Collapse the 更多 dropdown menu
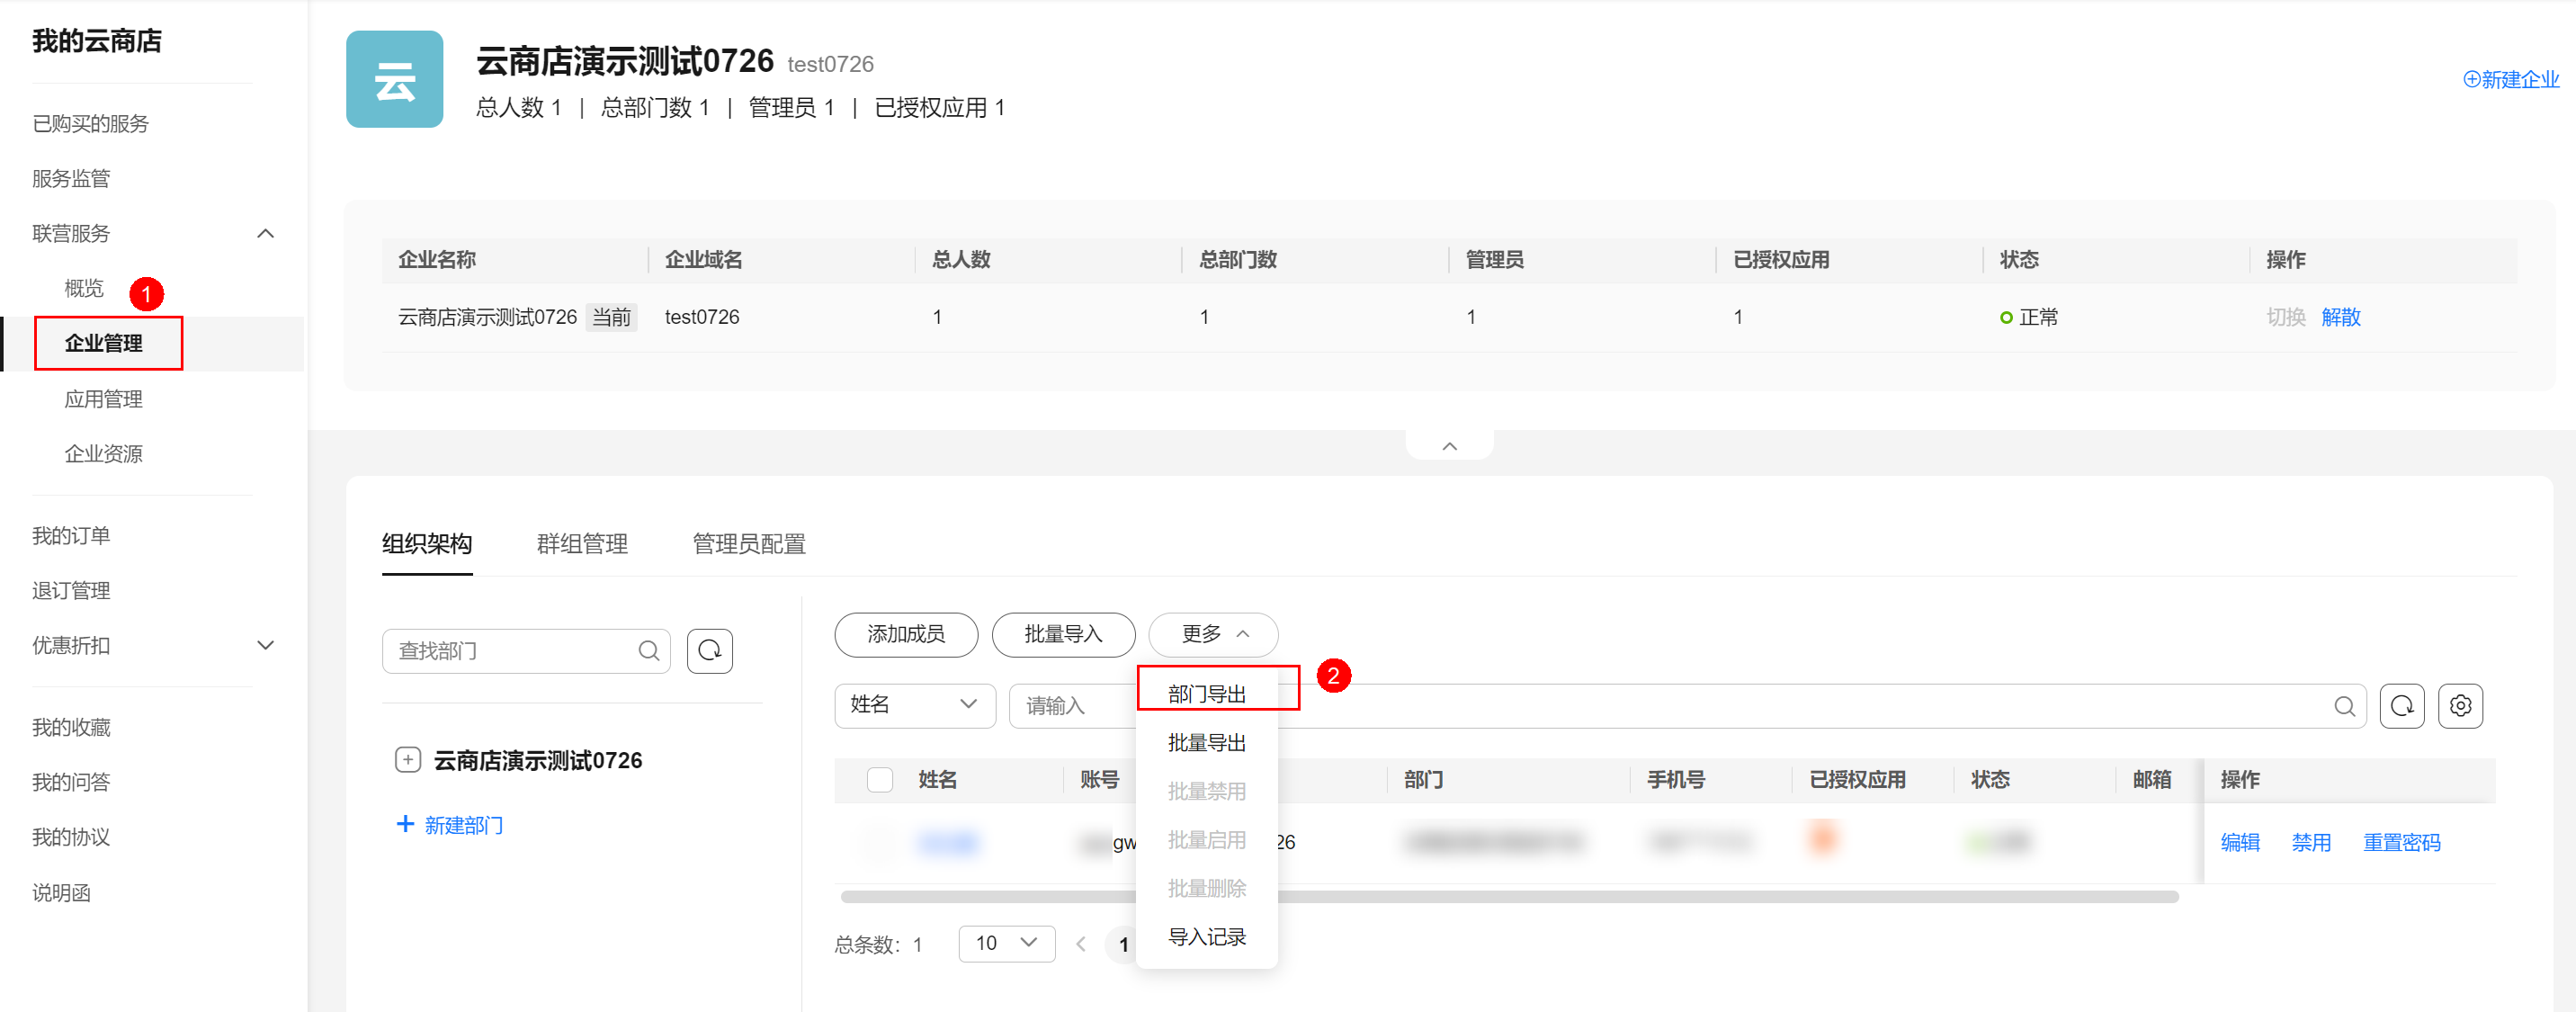The image size is (2576, 1012). click(1213, 634)
